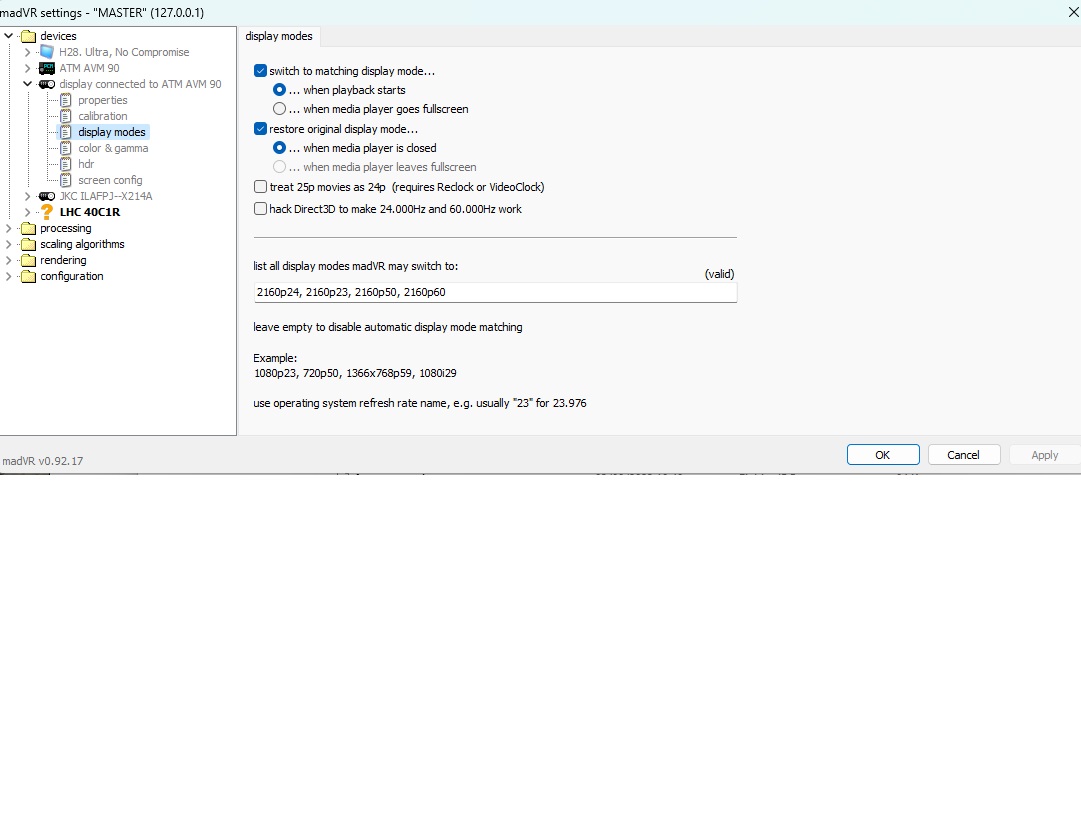Uncheck restore original display mode
Image resolution: width=1081 pixels, height=819 pixels.
click(x=261, y=128)
